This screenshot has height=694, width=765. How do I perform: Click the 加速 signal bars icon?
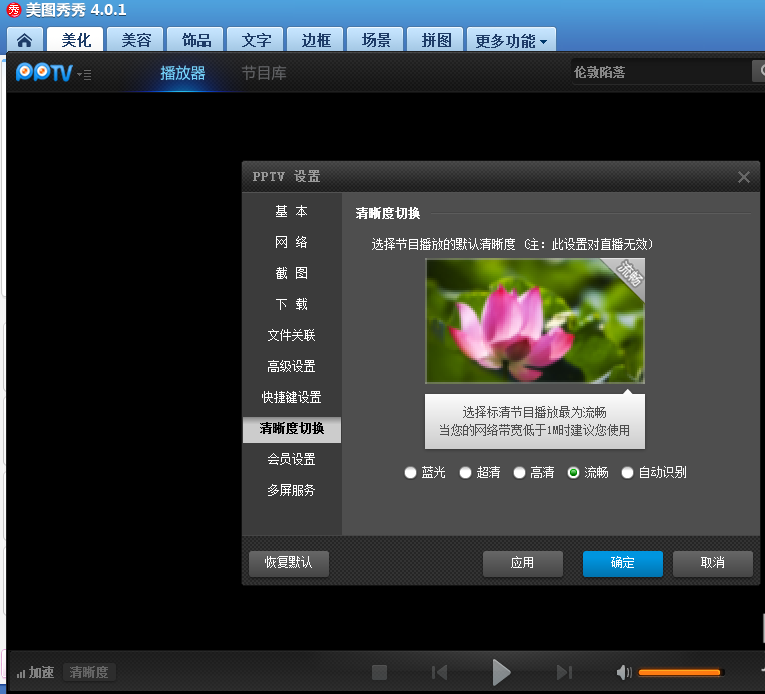(x=20, y=674)
